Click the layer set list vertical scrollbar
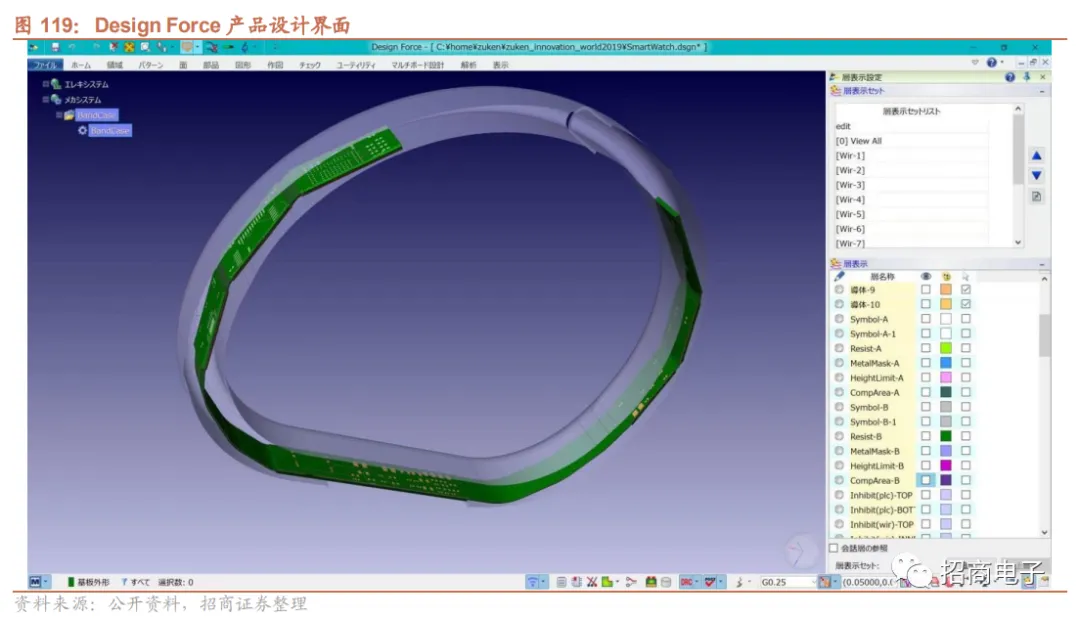The height and width of the screenshot is (620, 1080). click(x=1018, y=176)
